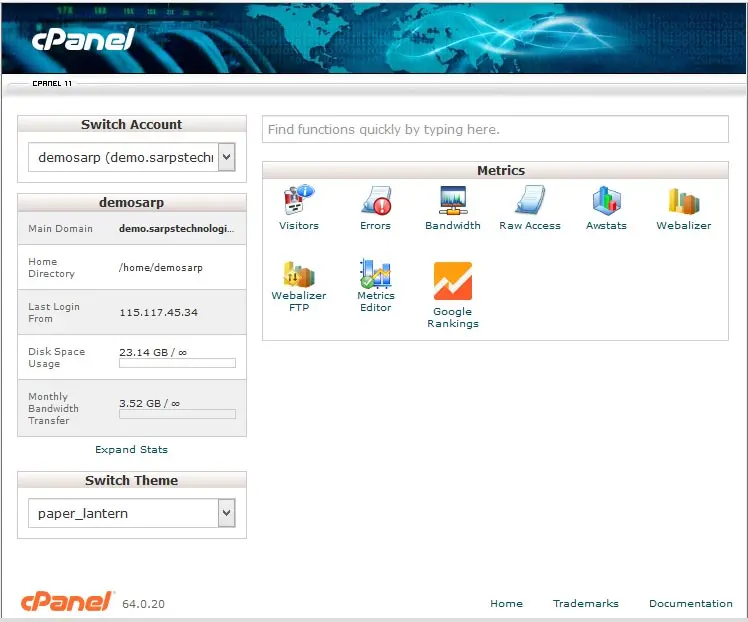Click the demosarp stats panel header
This screenshot has width=748, height=622.
tap(132, 202)
